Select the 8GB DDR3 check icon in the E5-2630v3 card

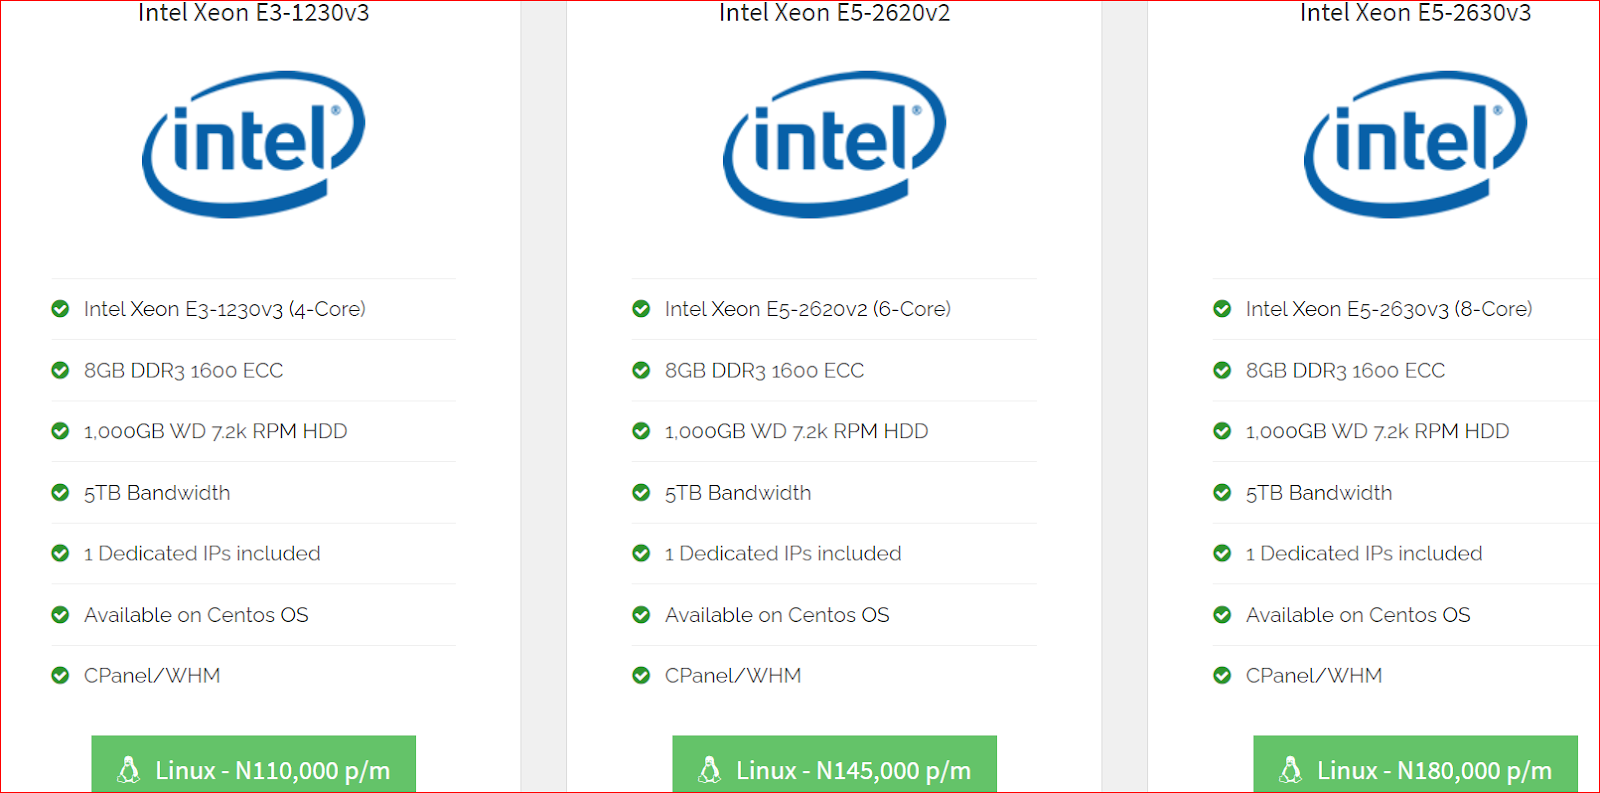(x=1222, y=370)
